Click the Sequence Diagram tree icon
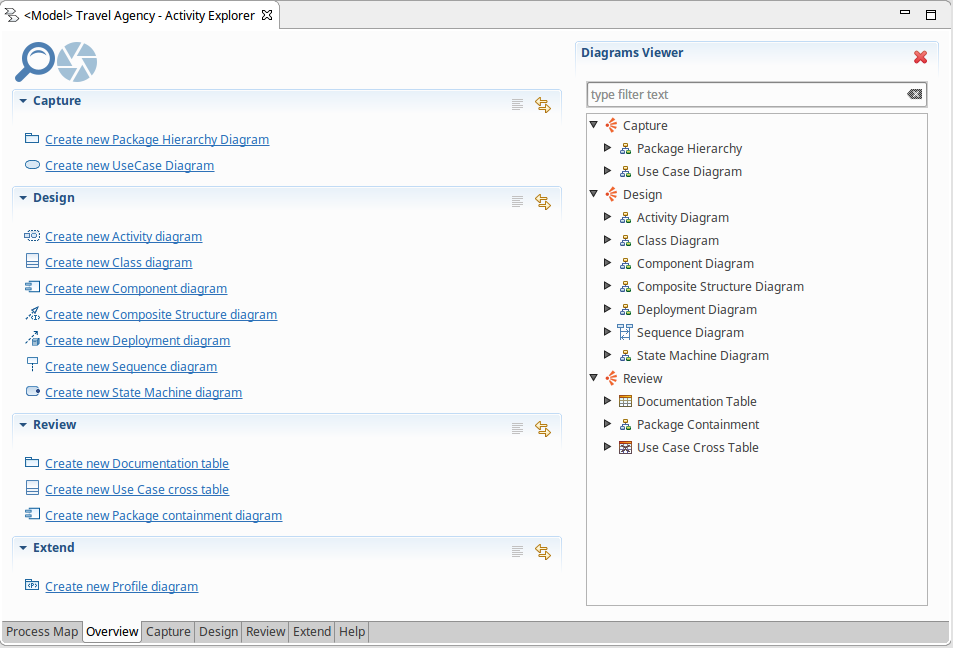This screenshot has width=953, height=648. tap(625, 332)
